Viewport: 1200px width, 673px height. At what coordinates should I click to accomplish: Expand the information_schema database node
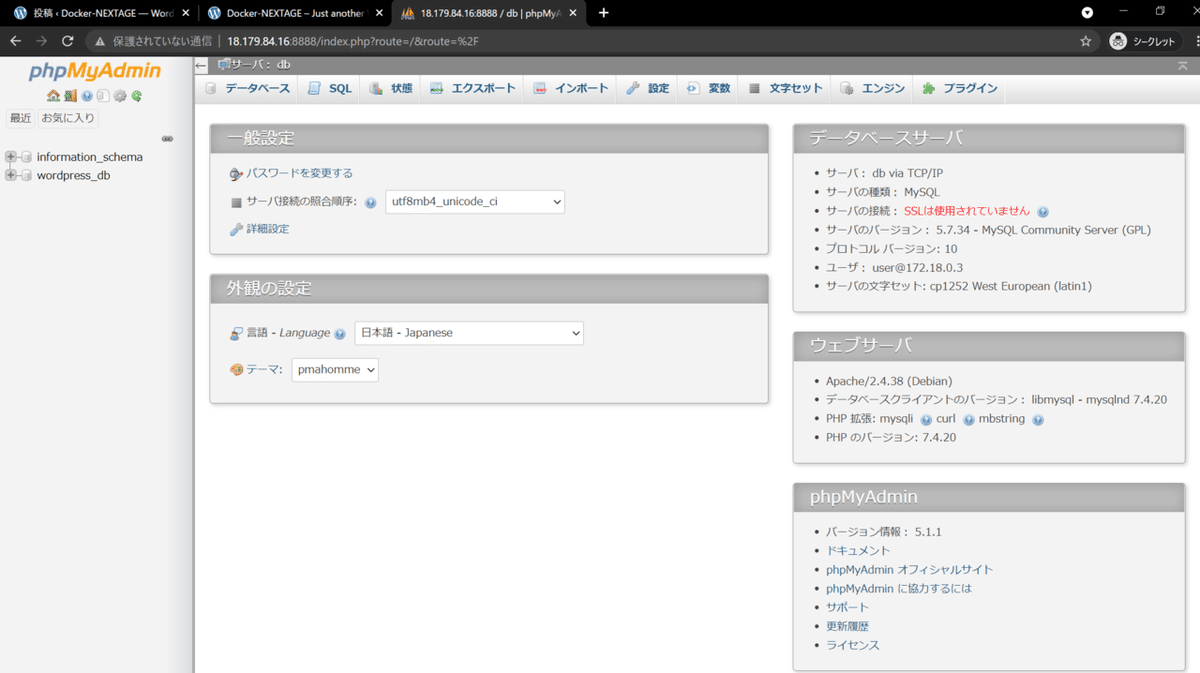(x=11, y=157)
